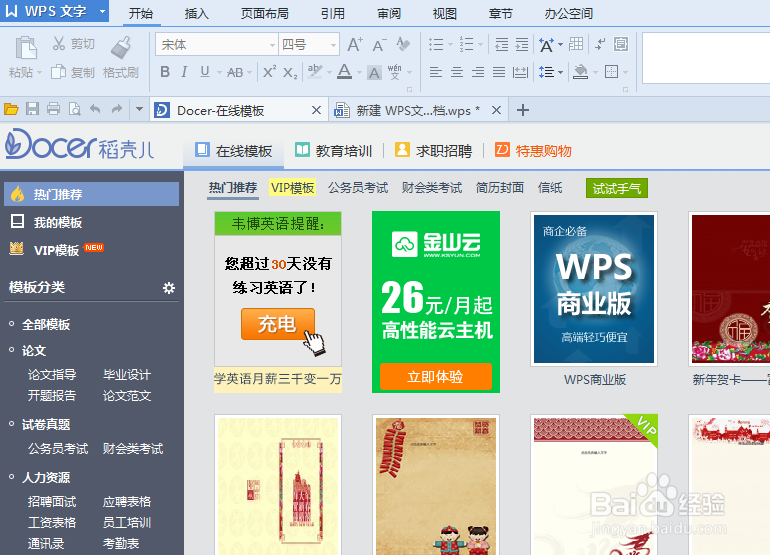Open the font size 四号 dropdown
The width and height of the screenshot is (770, 555).
tap(333, 45)
